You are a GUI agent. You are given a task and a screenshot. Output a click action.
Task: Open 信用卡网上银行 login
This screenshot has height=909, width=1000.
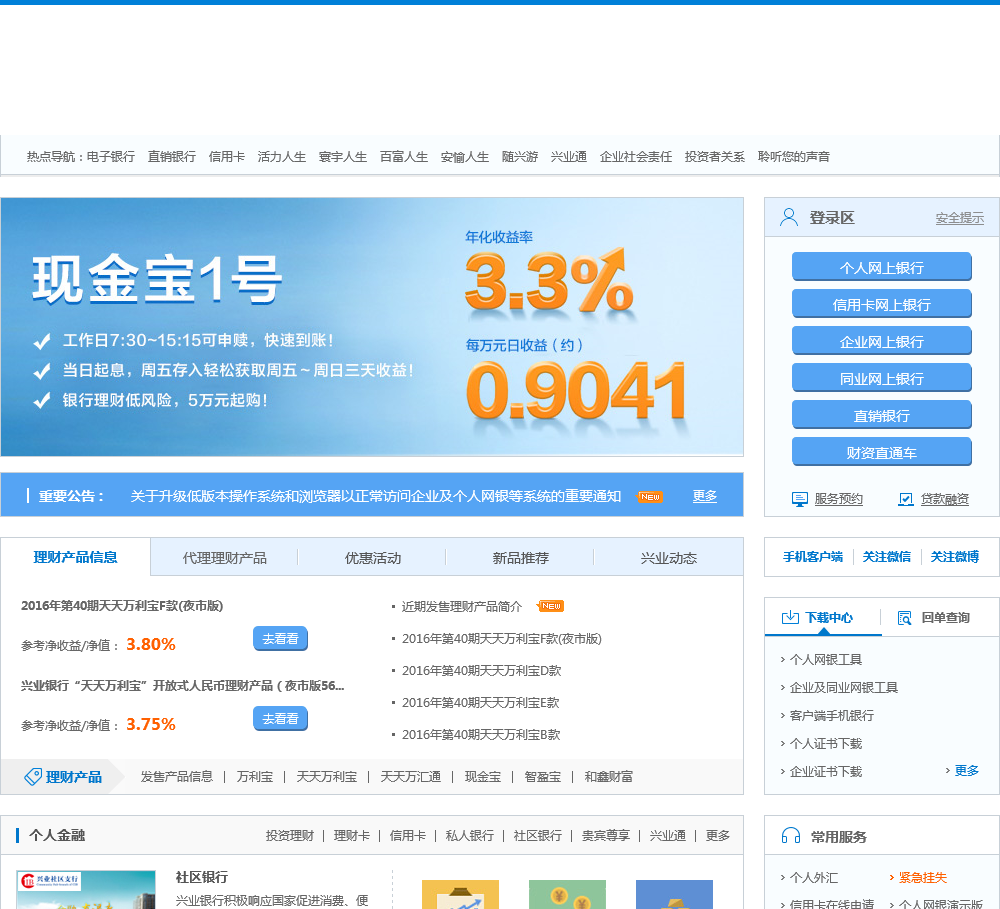(x=881, y=304)
